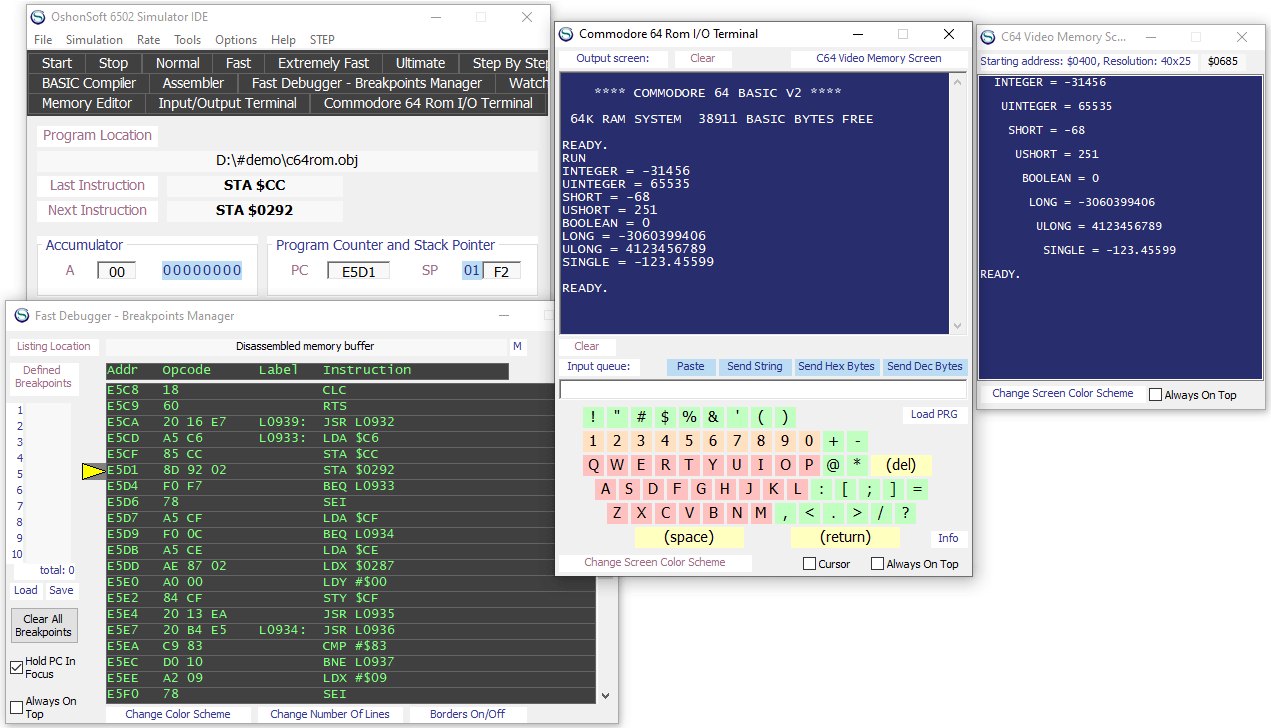The width and height of the screenshot is (1271, 728).
Task: Click the PC value field E5D1
Action: 358,270
